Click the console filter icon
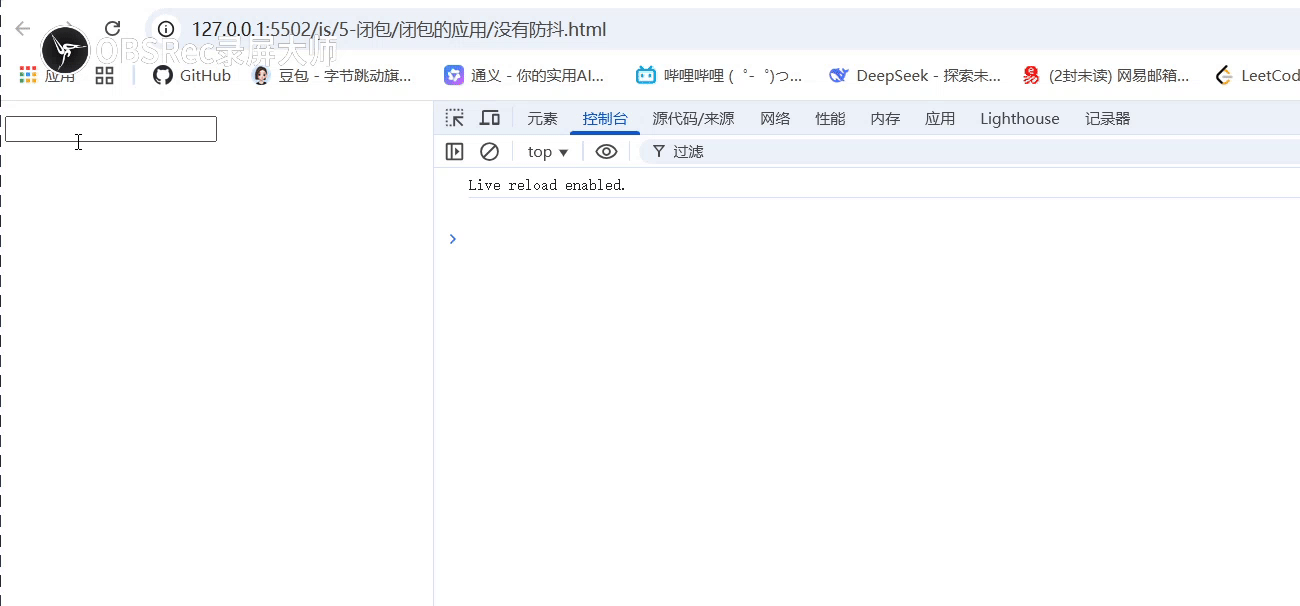Viewport: 1300px width, 606px height. 657,151
